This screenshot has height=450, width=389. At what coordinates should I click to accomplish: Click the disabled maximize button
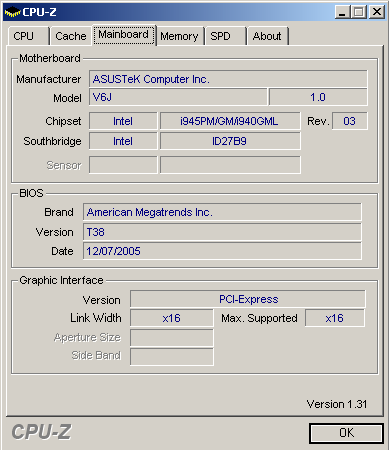click(x=359, y=12)
